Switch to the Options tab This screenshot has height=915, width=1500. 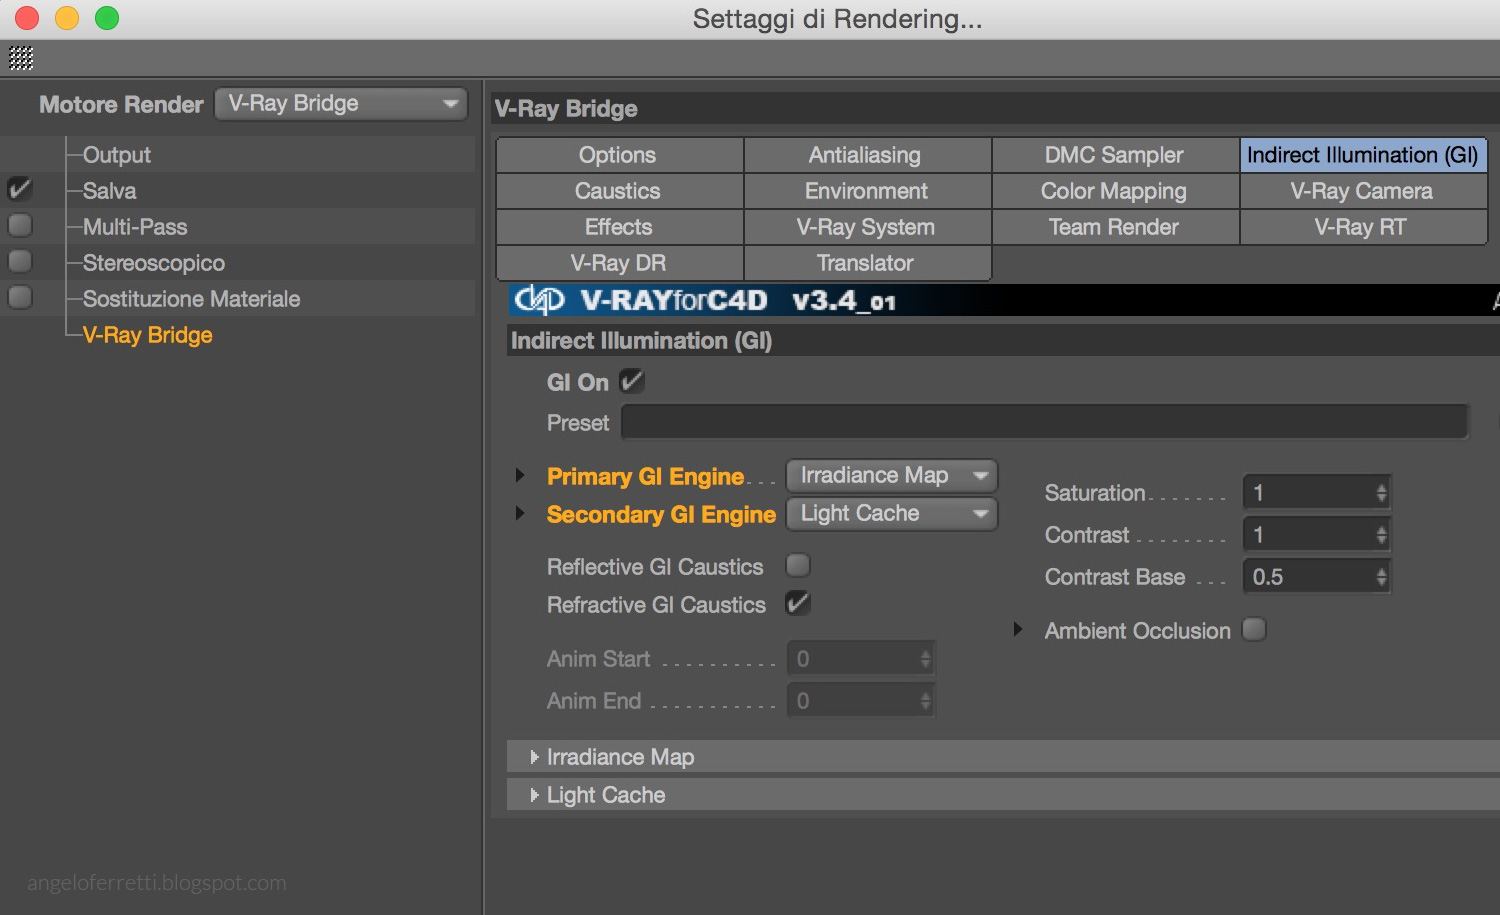pos(620,155)
